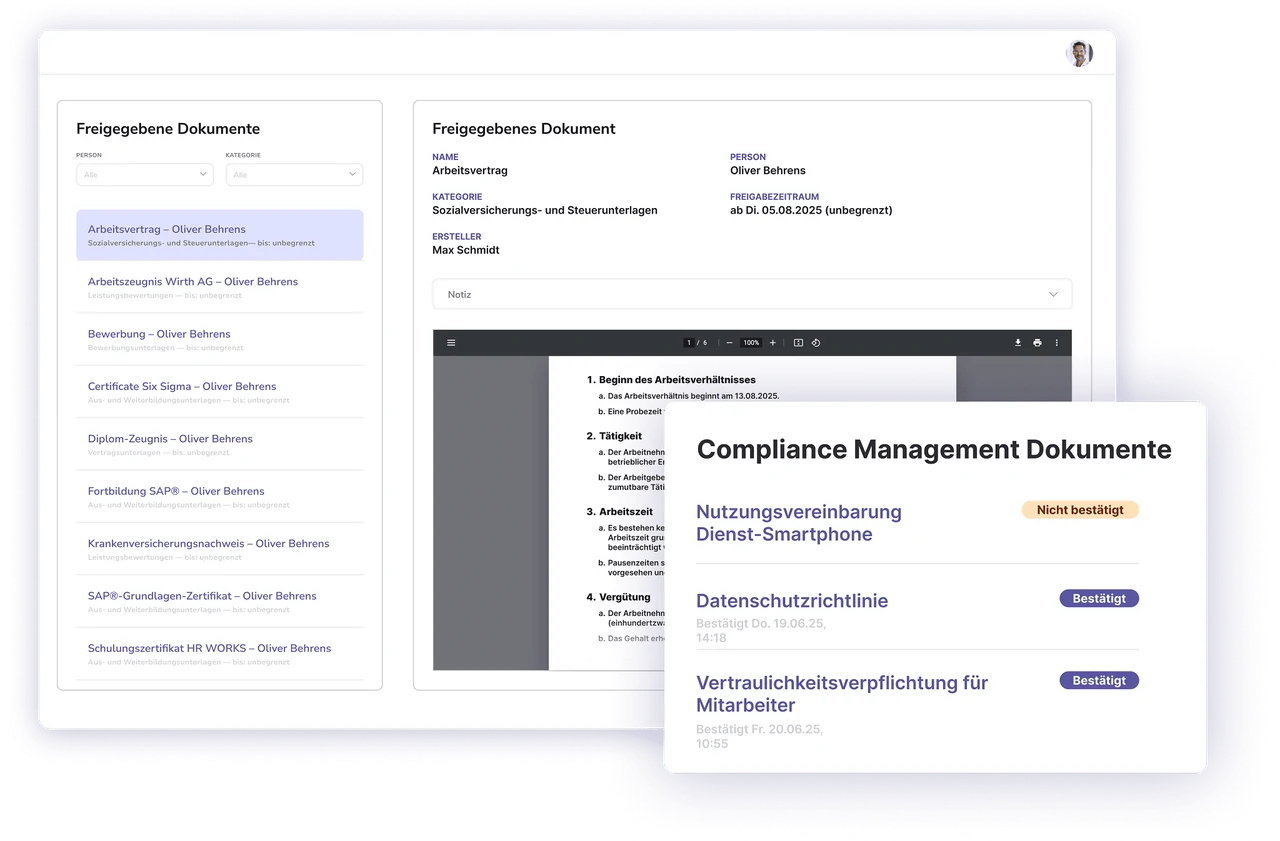This screenshot has width=1280, height=841.
Task: Open Certificate Six Sigma – Oliver Behrens
Action: (220, 392)
